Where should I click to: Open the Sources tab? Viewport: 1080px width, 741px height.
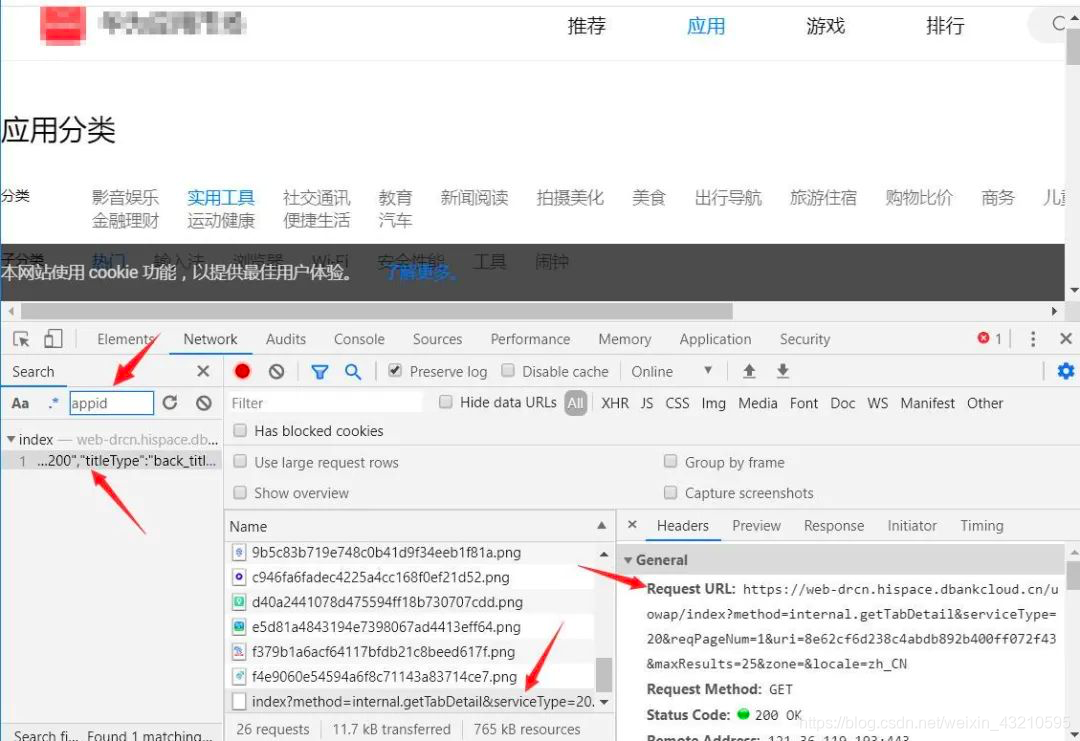tap(437, 339)
